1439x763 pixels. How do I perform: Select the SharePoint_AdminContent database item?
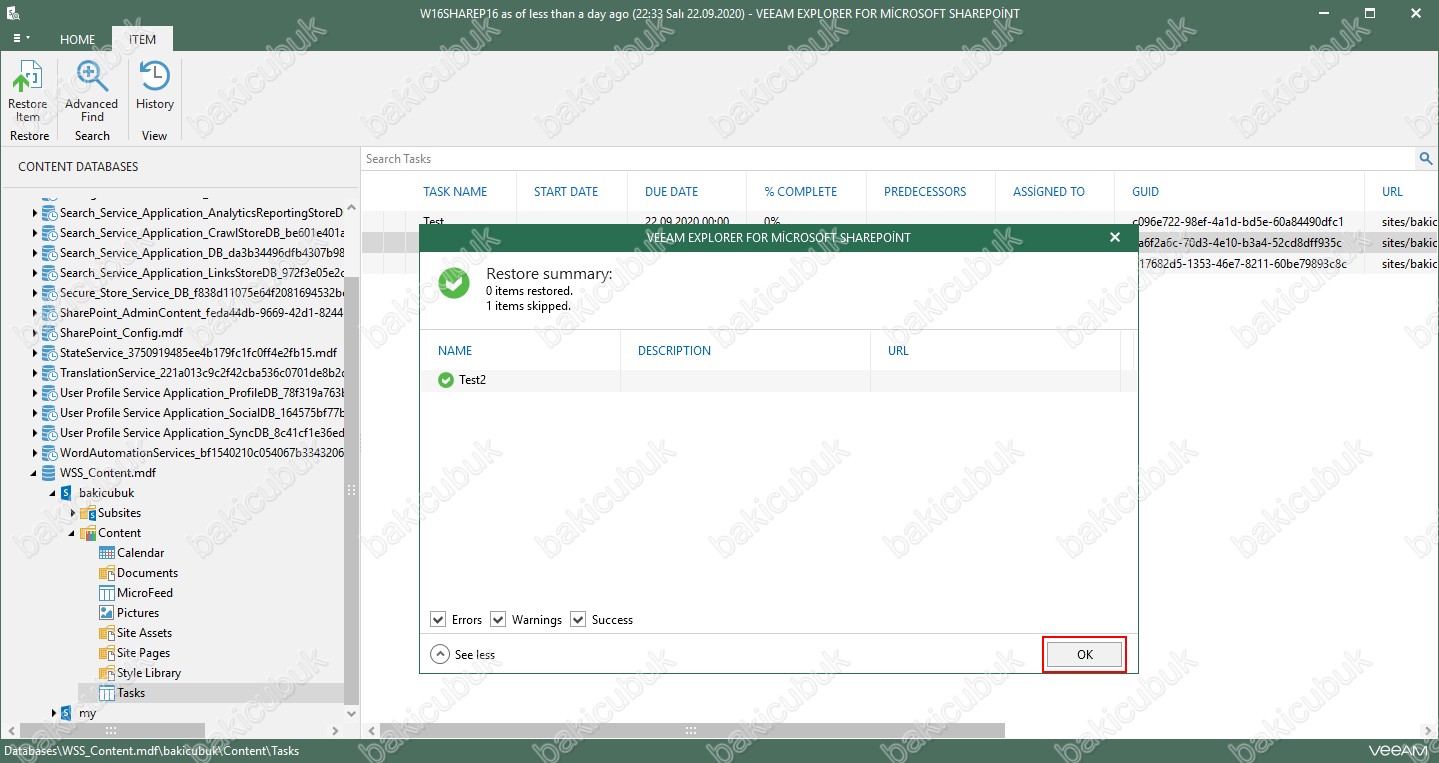click(202, 313)
